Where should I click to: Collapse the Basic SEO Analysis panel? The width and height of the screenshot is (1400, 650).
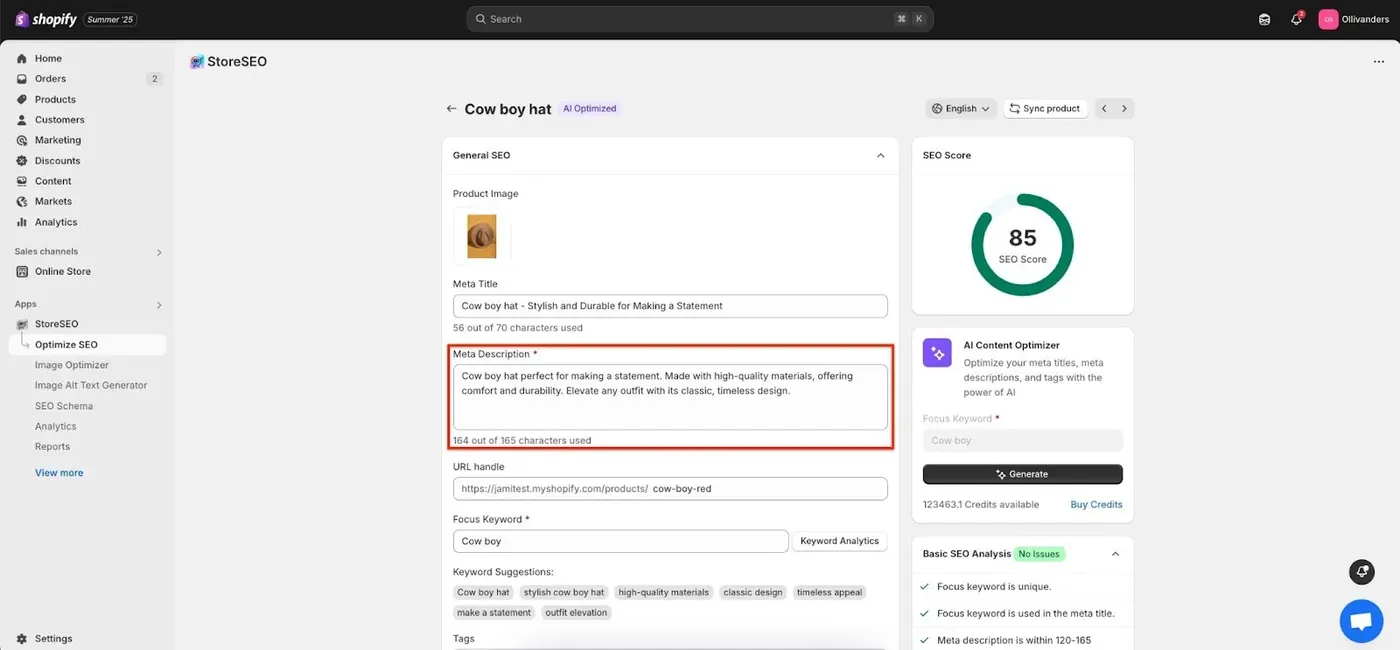pyautogui.click(x=1115, y=554)
